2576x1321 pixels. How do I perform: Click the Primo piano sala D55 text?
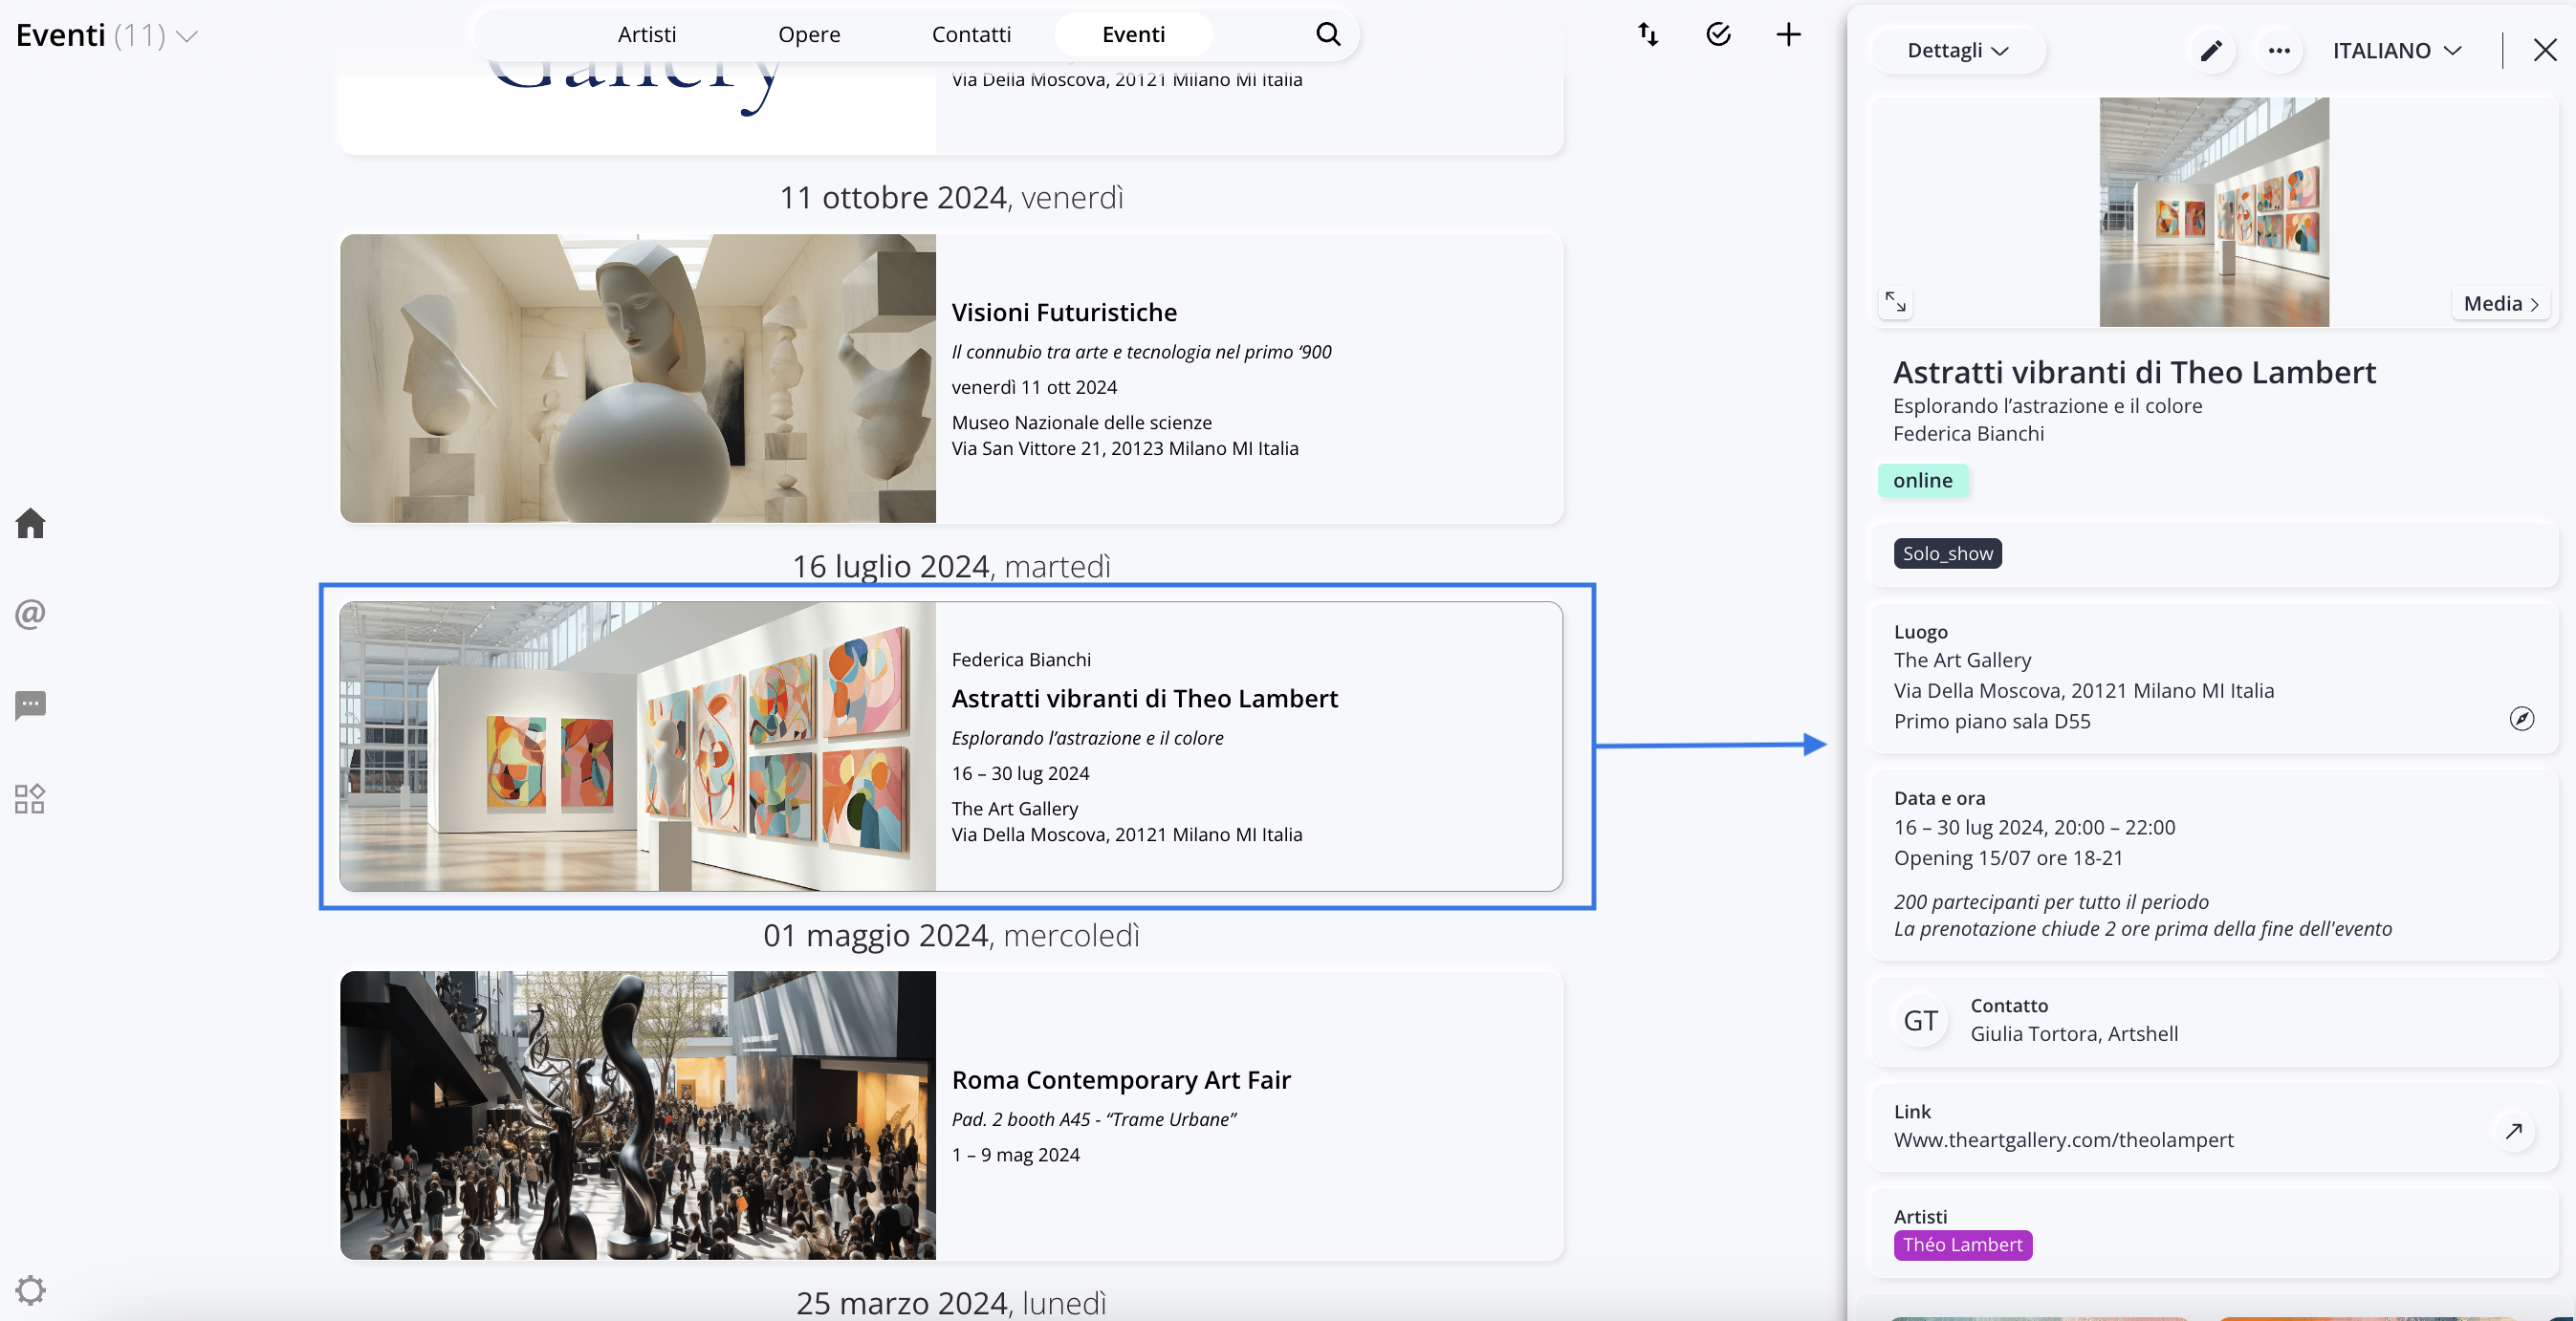[x=1991, y=721]
